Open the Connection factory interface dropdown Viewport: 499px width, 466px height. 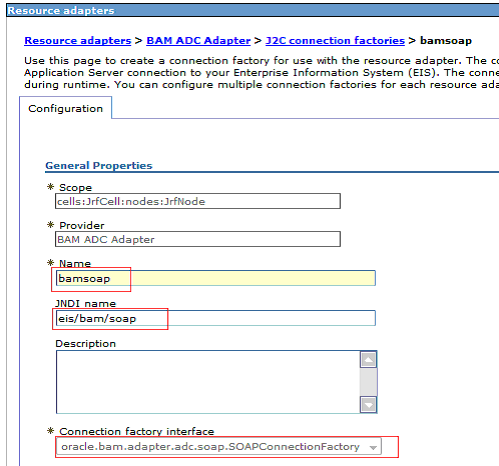coord(219,447)
